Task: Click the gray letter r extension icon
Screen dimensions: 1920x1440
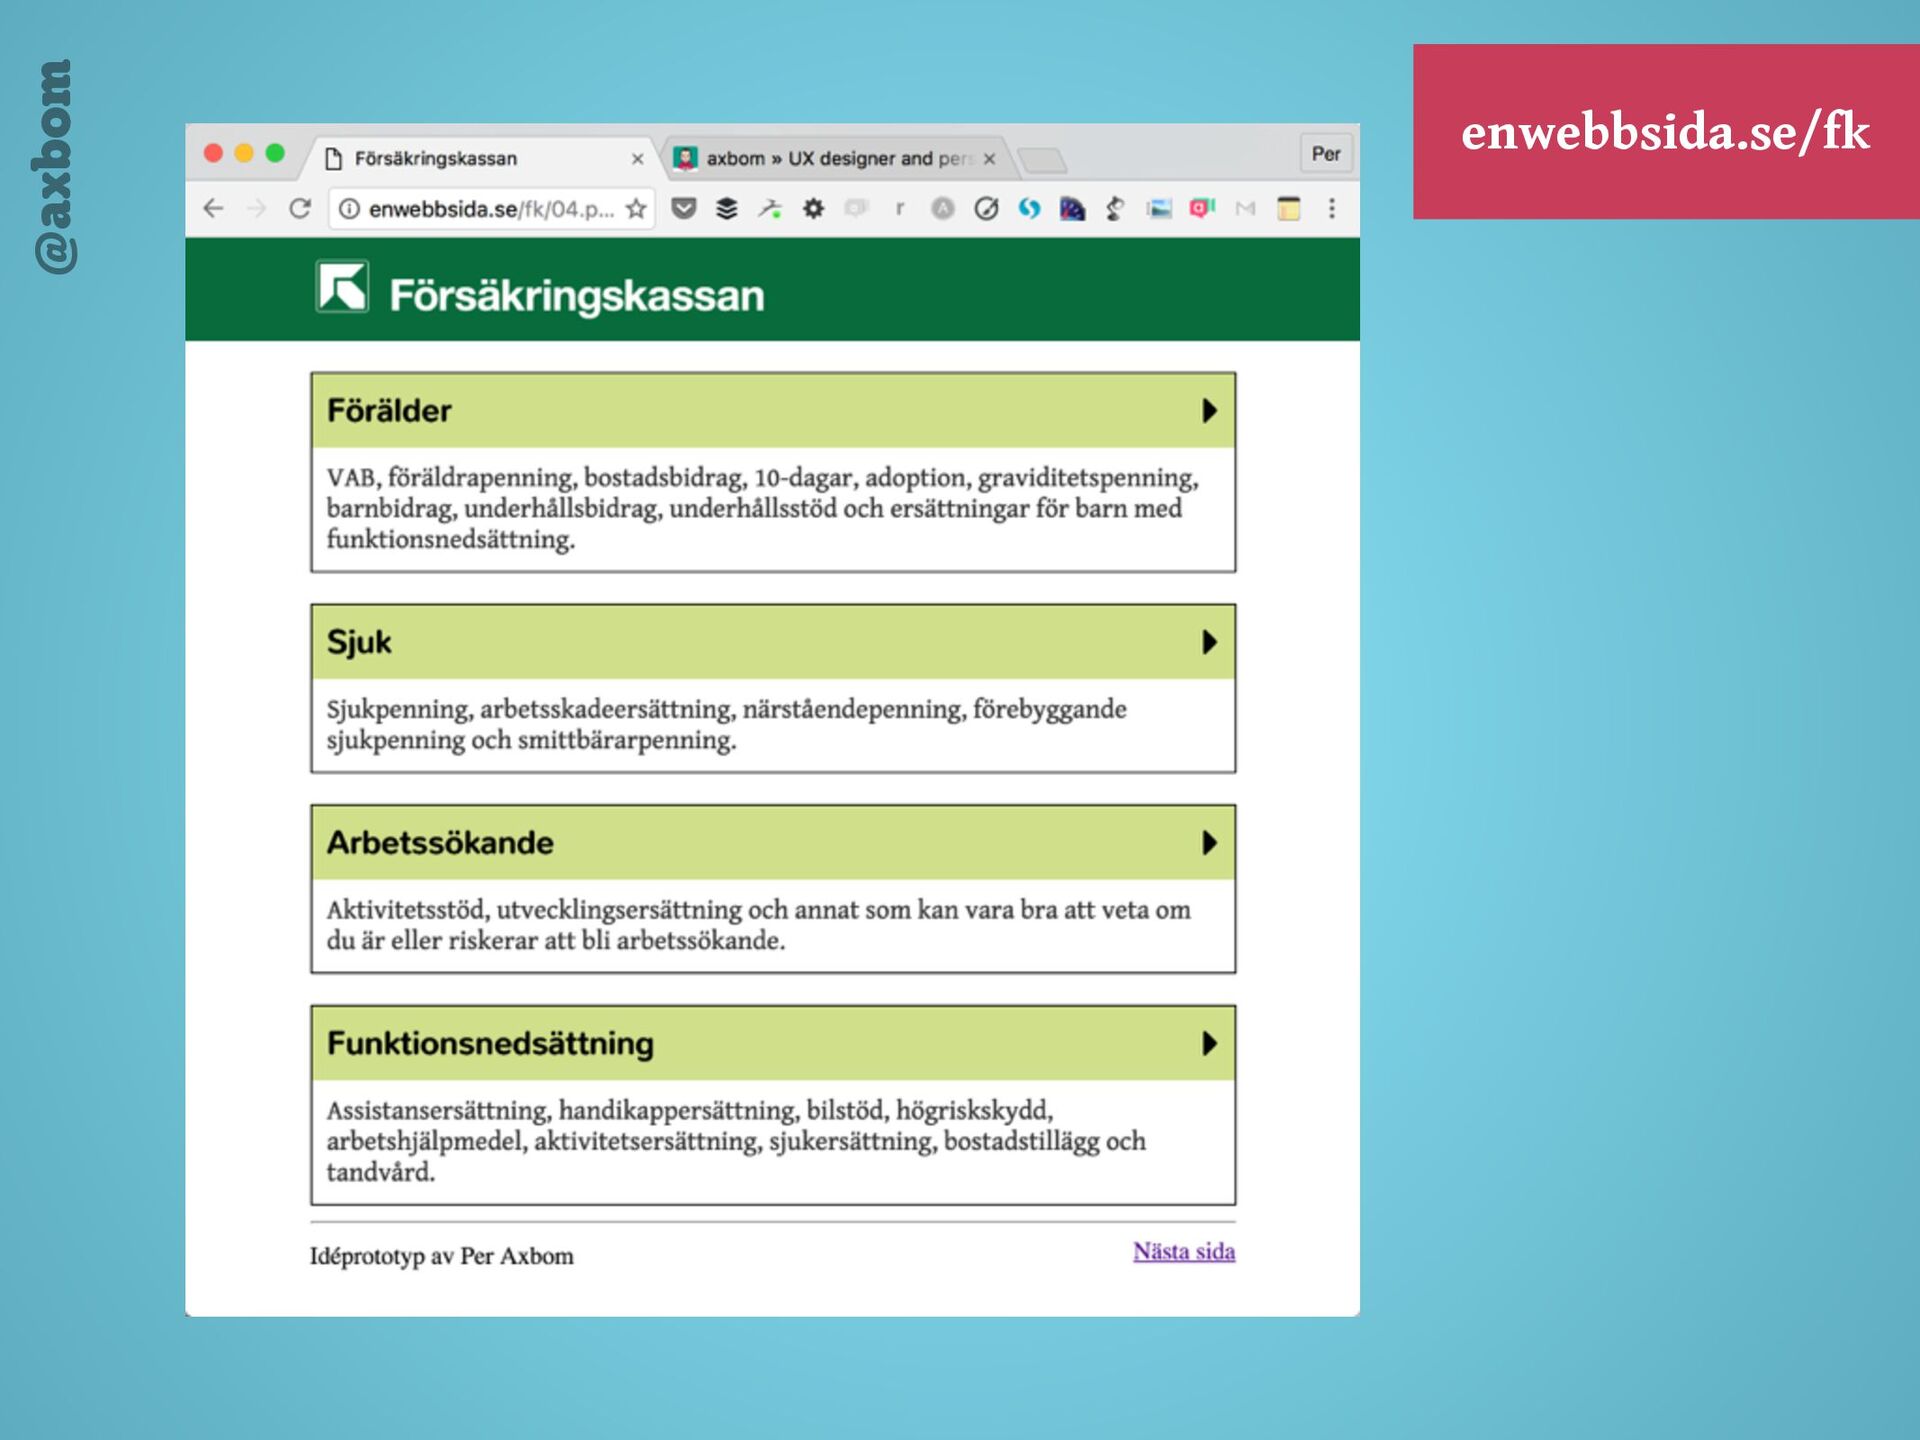Action: tap(900, 208)
